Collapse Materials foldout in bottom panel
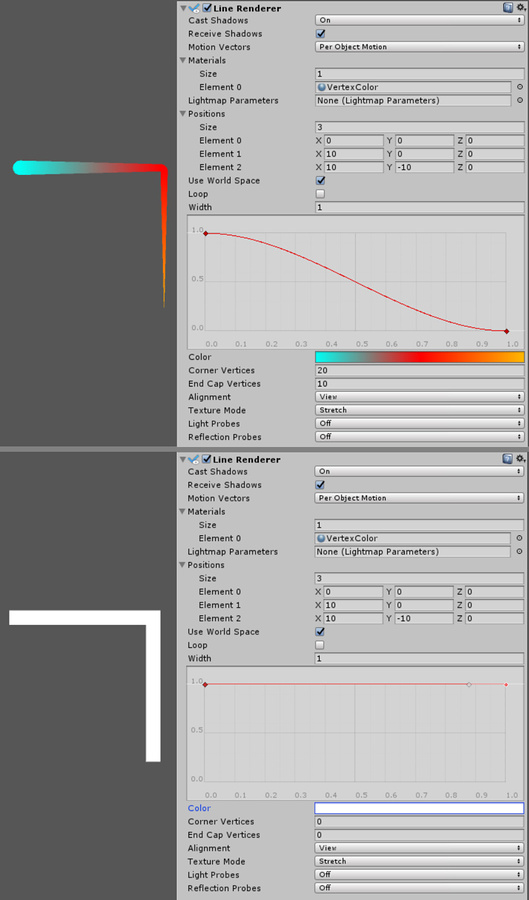 click(x=182, y=511)
